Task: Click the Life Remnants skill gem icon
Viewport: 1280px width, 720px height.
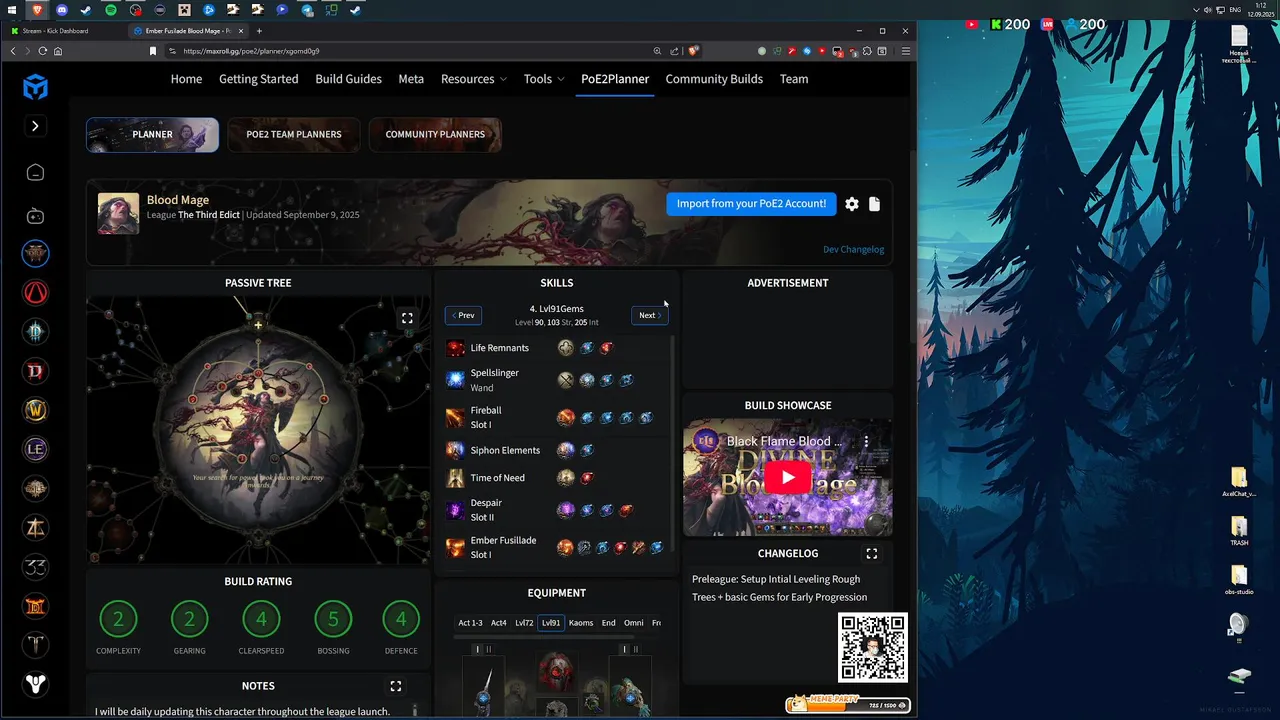Action: tap(456, 348)
